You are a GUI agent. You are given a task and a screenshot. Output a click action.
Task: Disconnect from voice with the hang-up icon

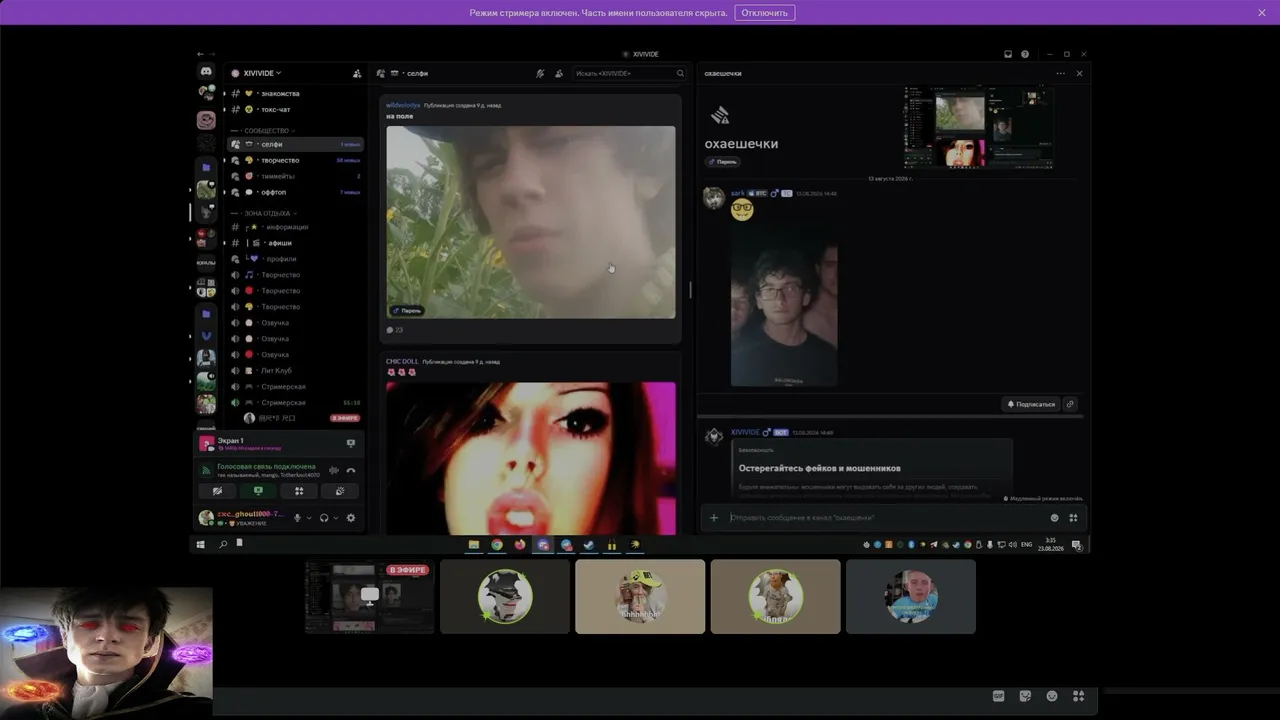(x=351, y=470)
